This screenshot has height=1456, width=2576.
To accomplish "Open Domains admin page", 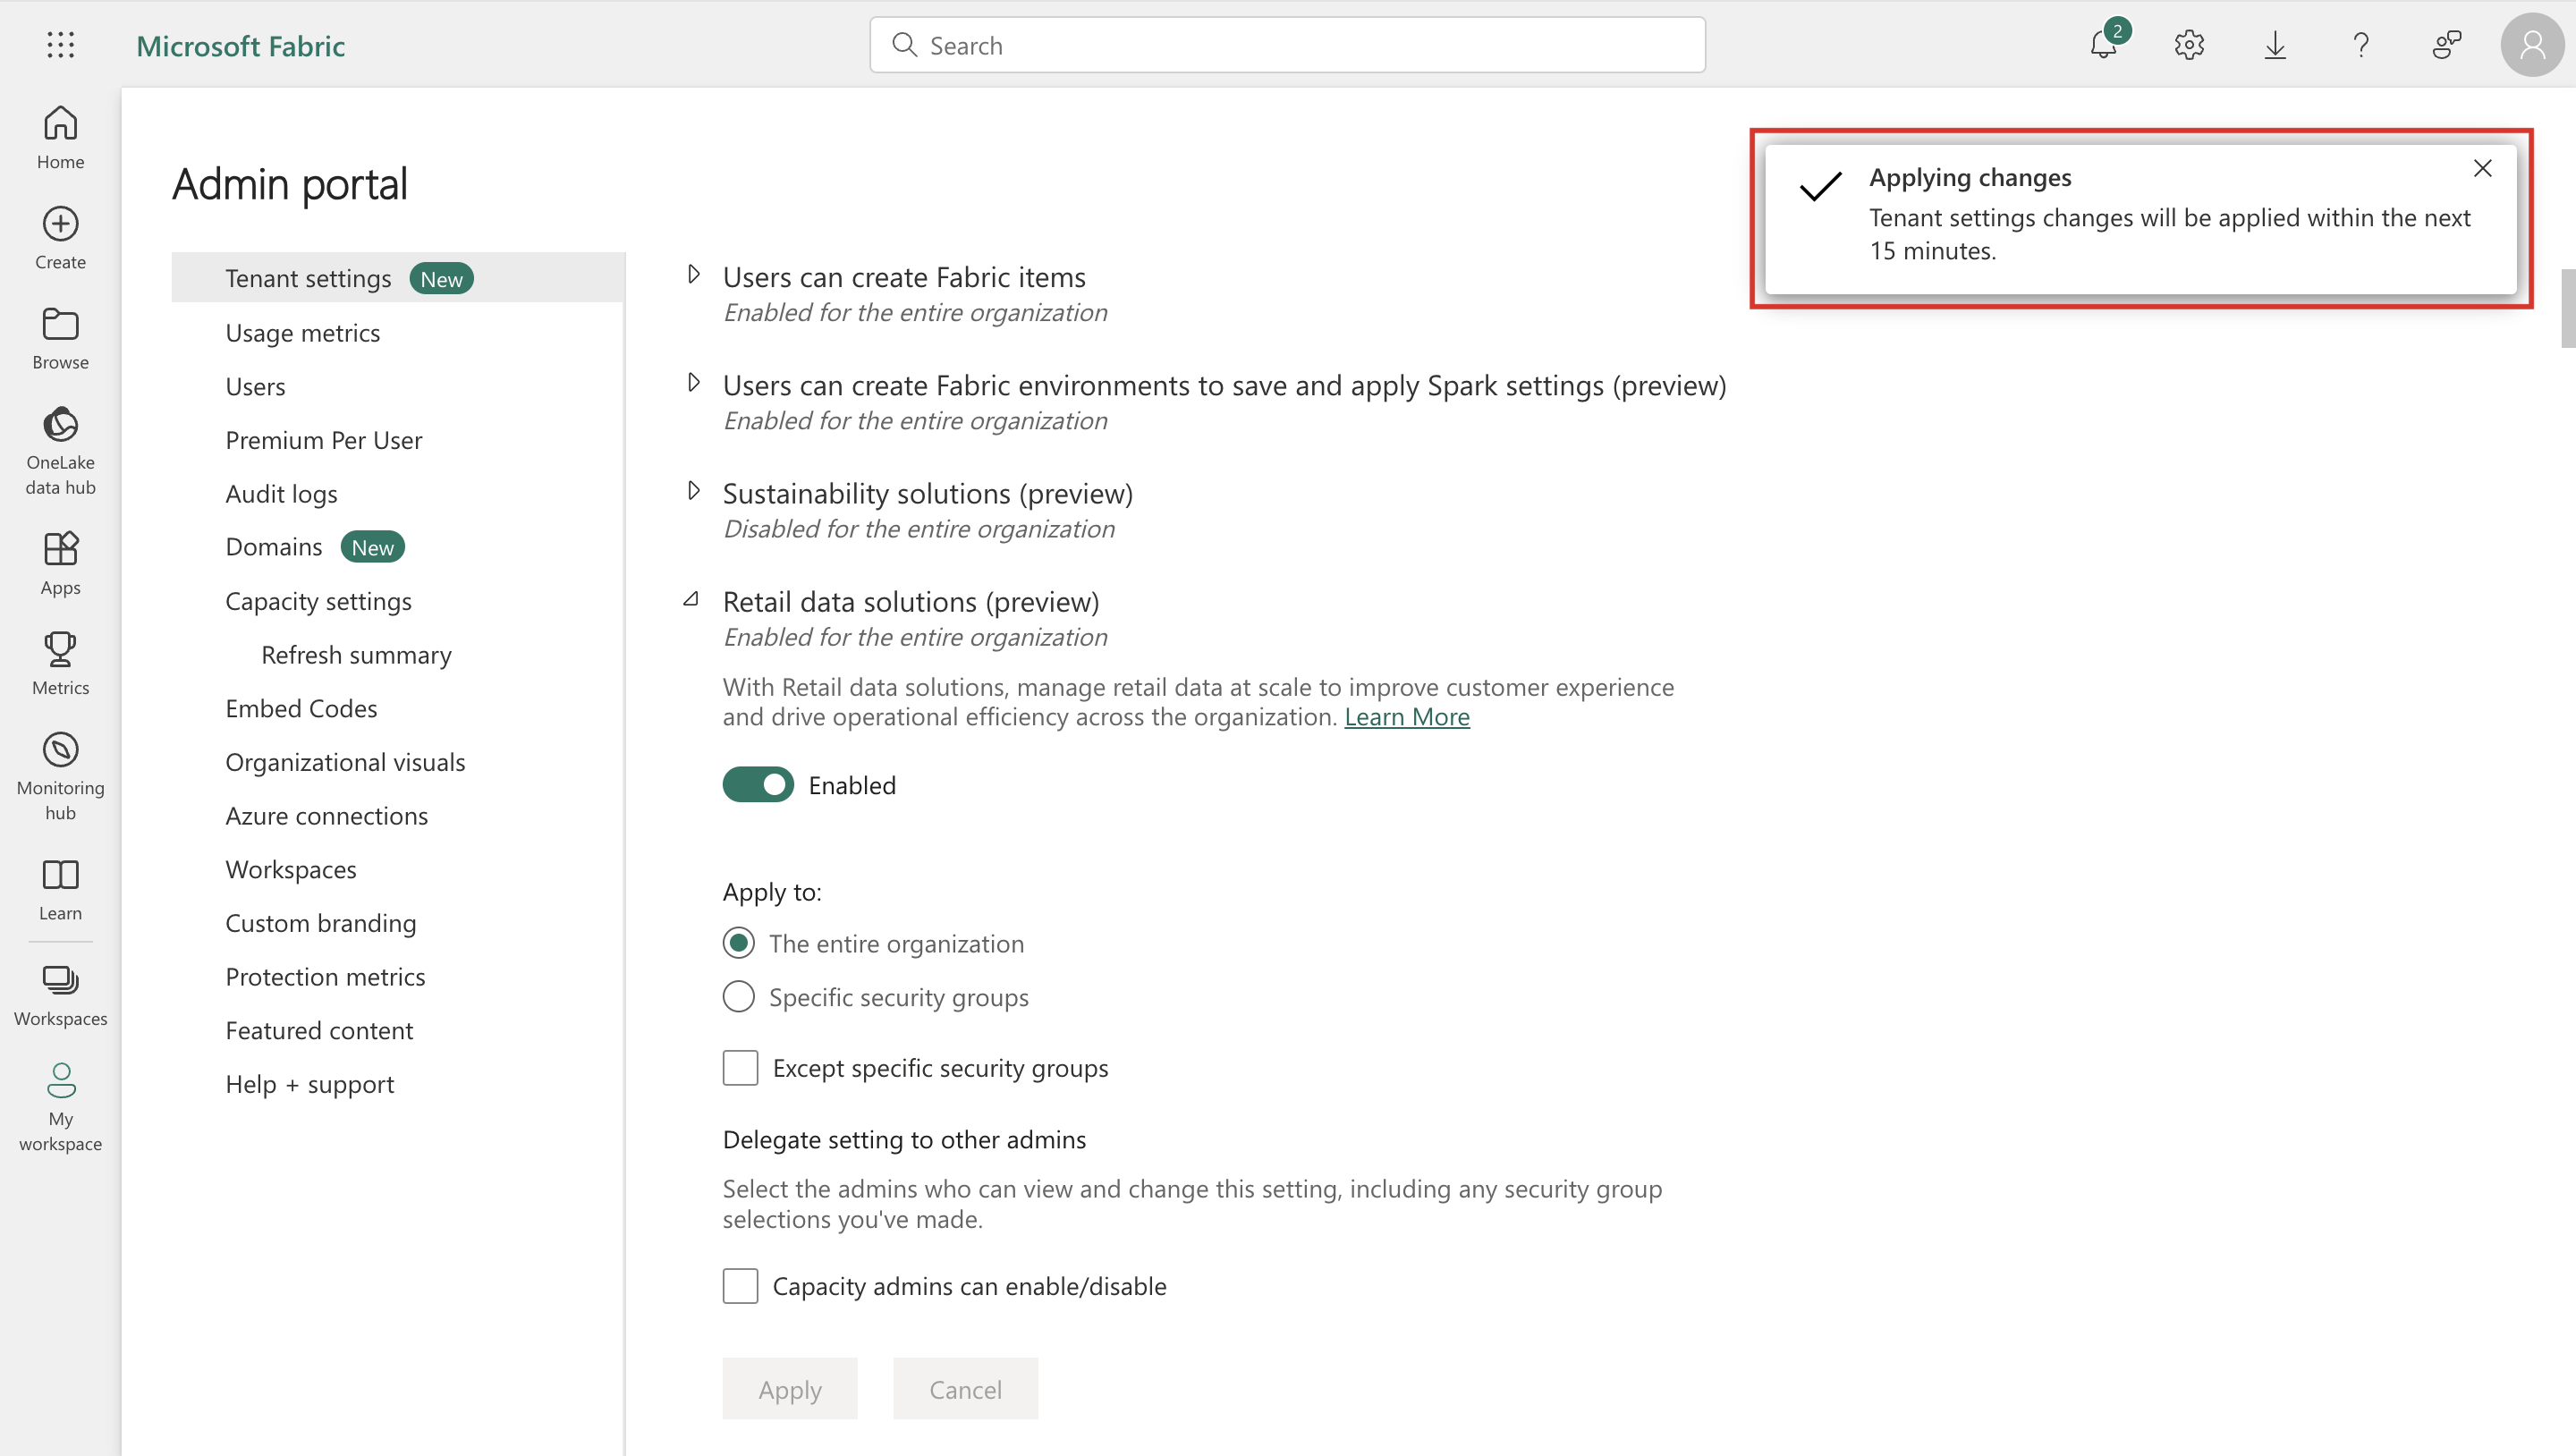I will coord(273,547).
